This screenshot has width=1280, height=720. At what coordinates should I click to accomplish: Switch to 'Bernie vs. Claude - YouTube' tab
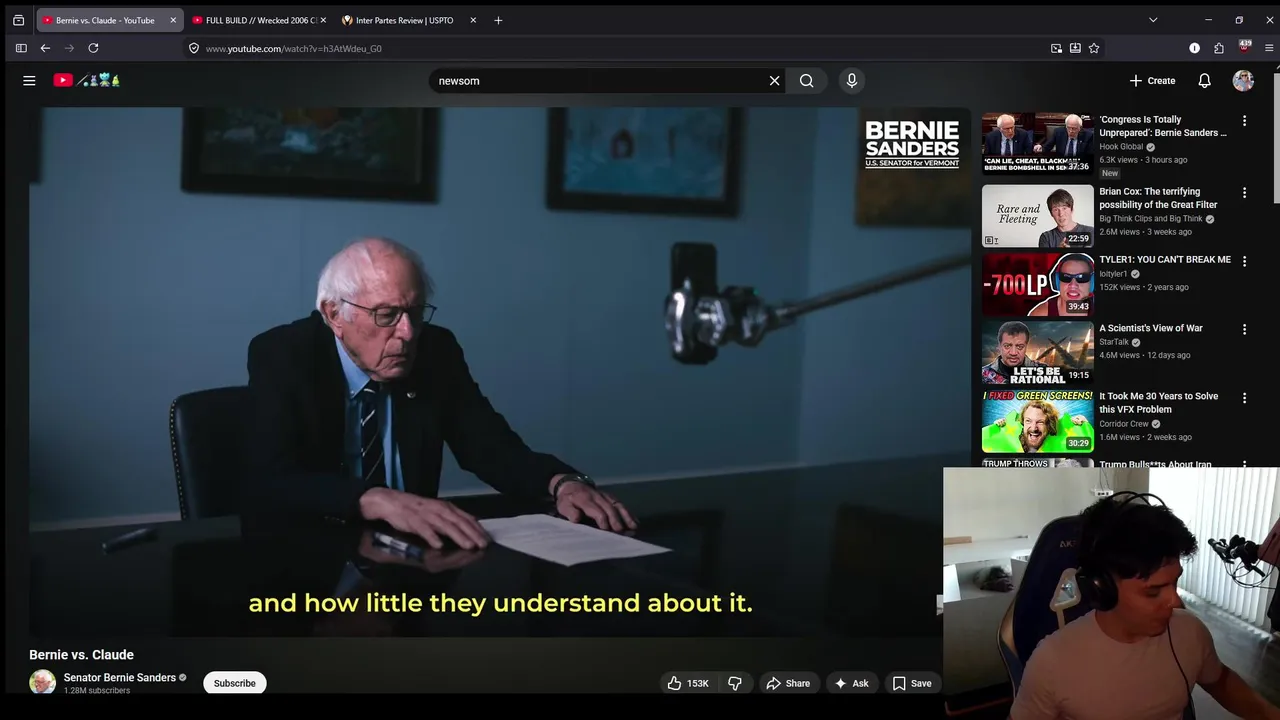[108, 20]
